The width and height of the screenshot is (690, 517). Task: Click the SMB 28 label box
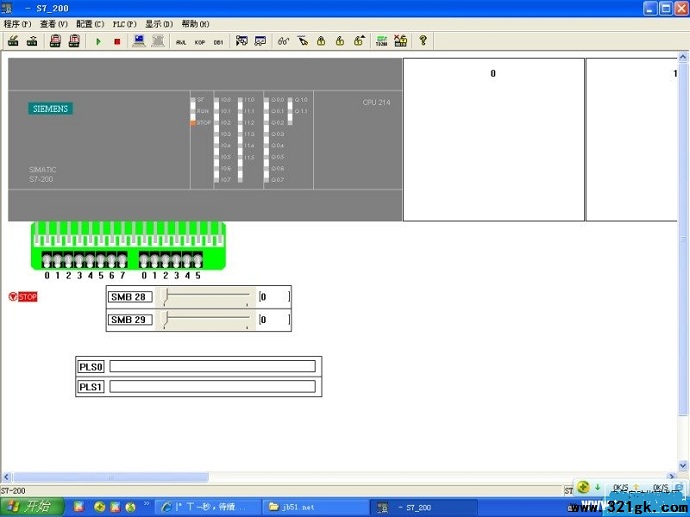coord(130,297)
